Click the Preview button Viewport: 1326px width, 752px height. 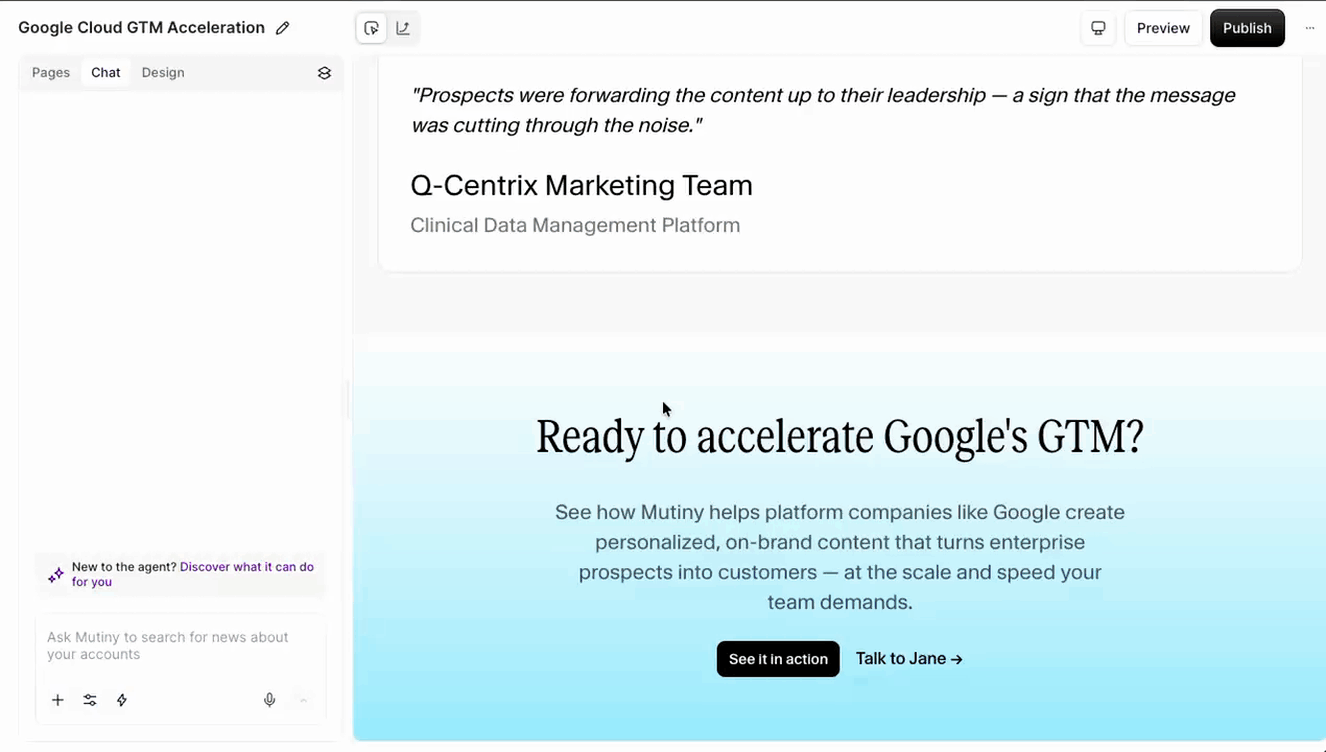pos(1163,28)
